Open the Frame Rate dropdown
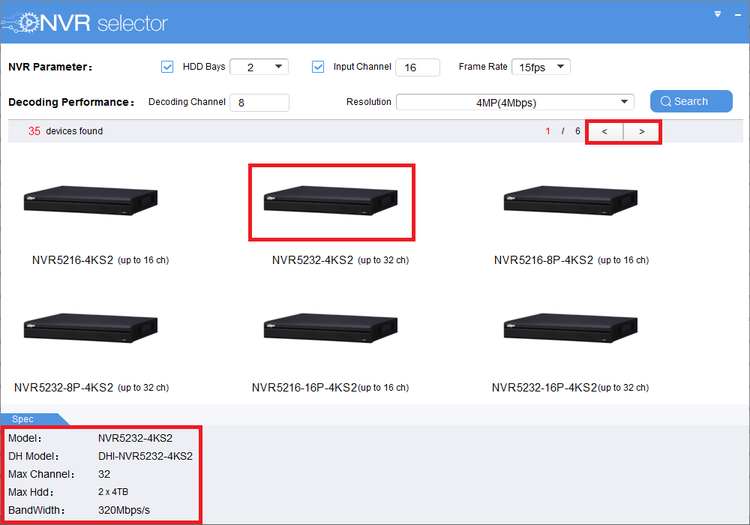 541,67
